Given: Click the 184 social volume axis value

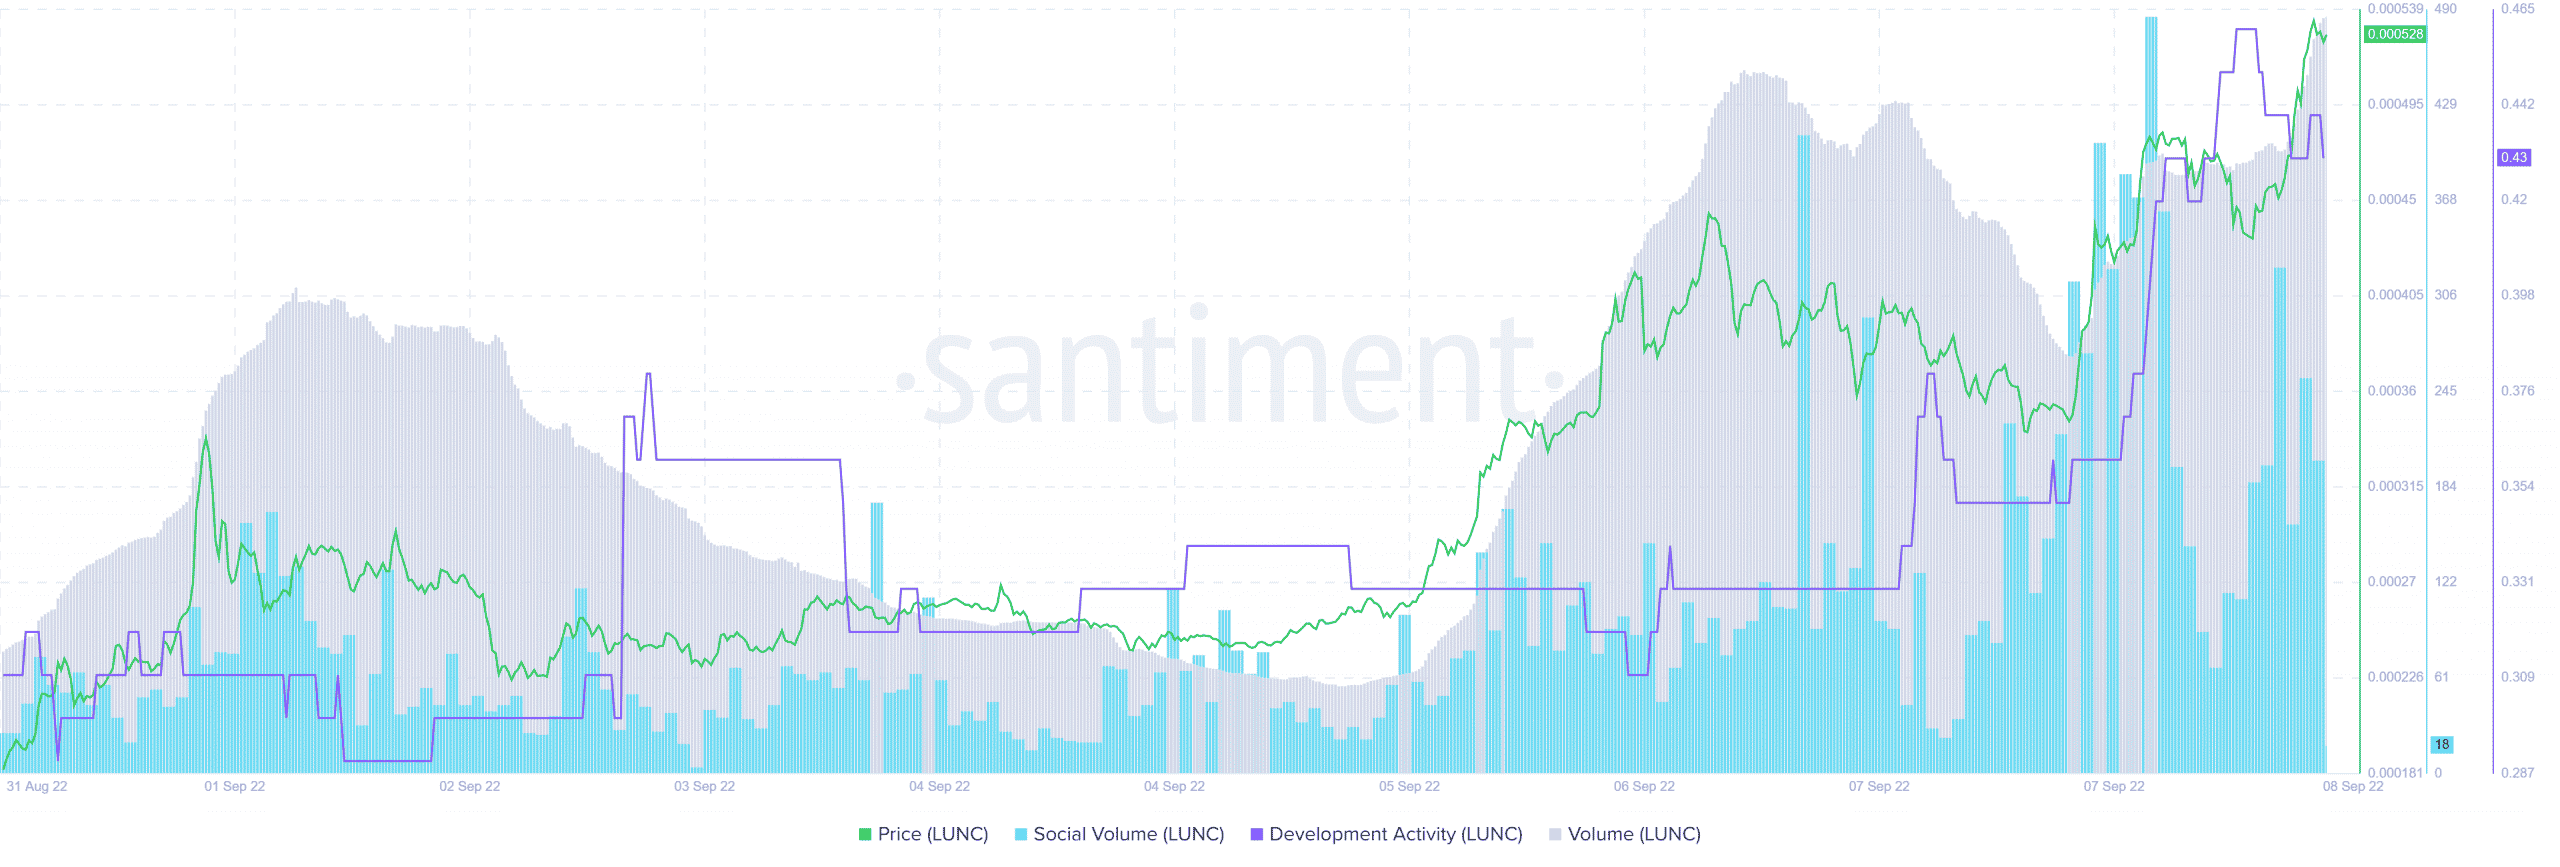Looking at the screenshot, I should point(2445,486).
